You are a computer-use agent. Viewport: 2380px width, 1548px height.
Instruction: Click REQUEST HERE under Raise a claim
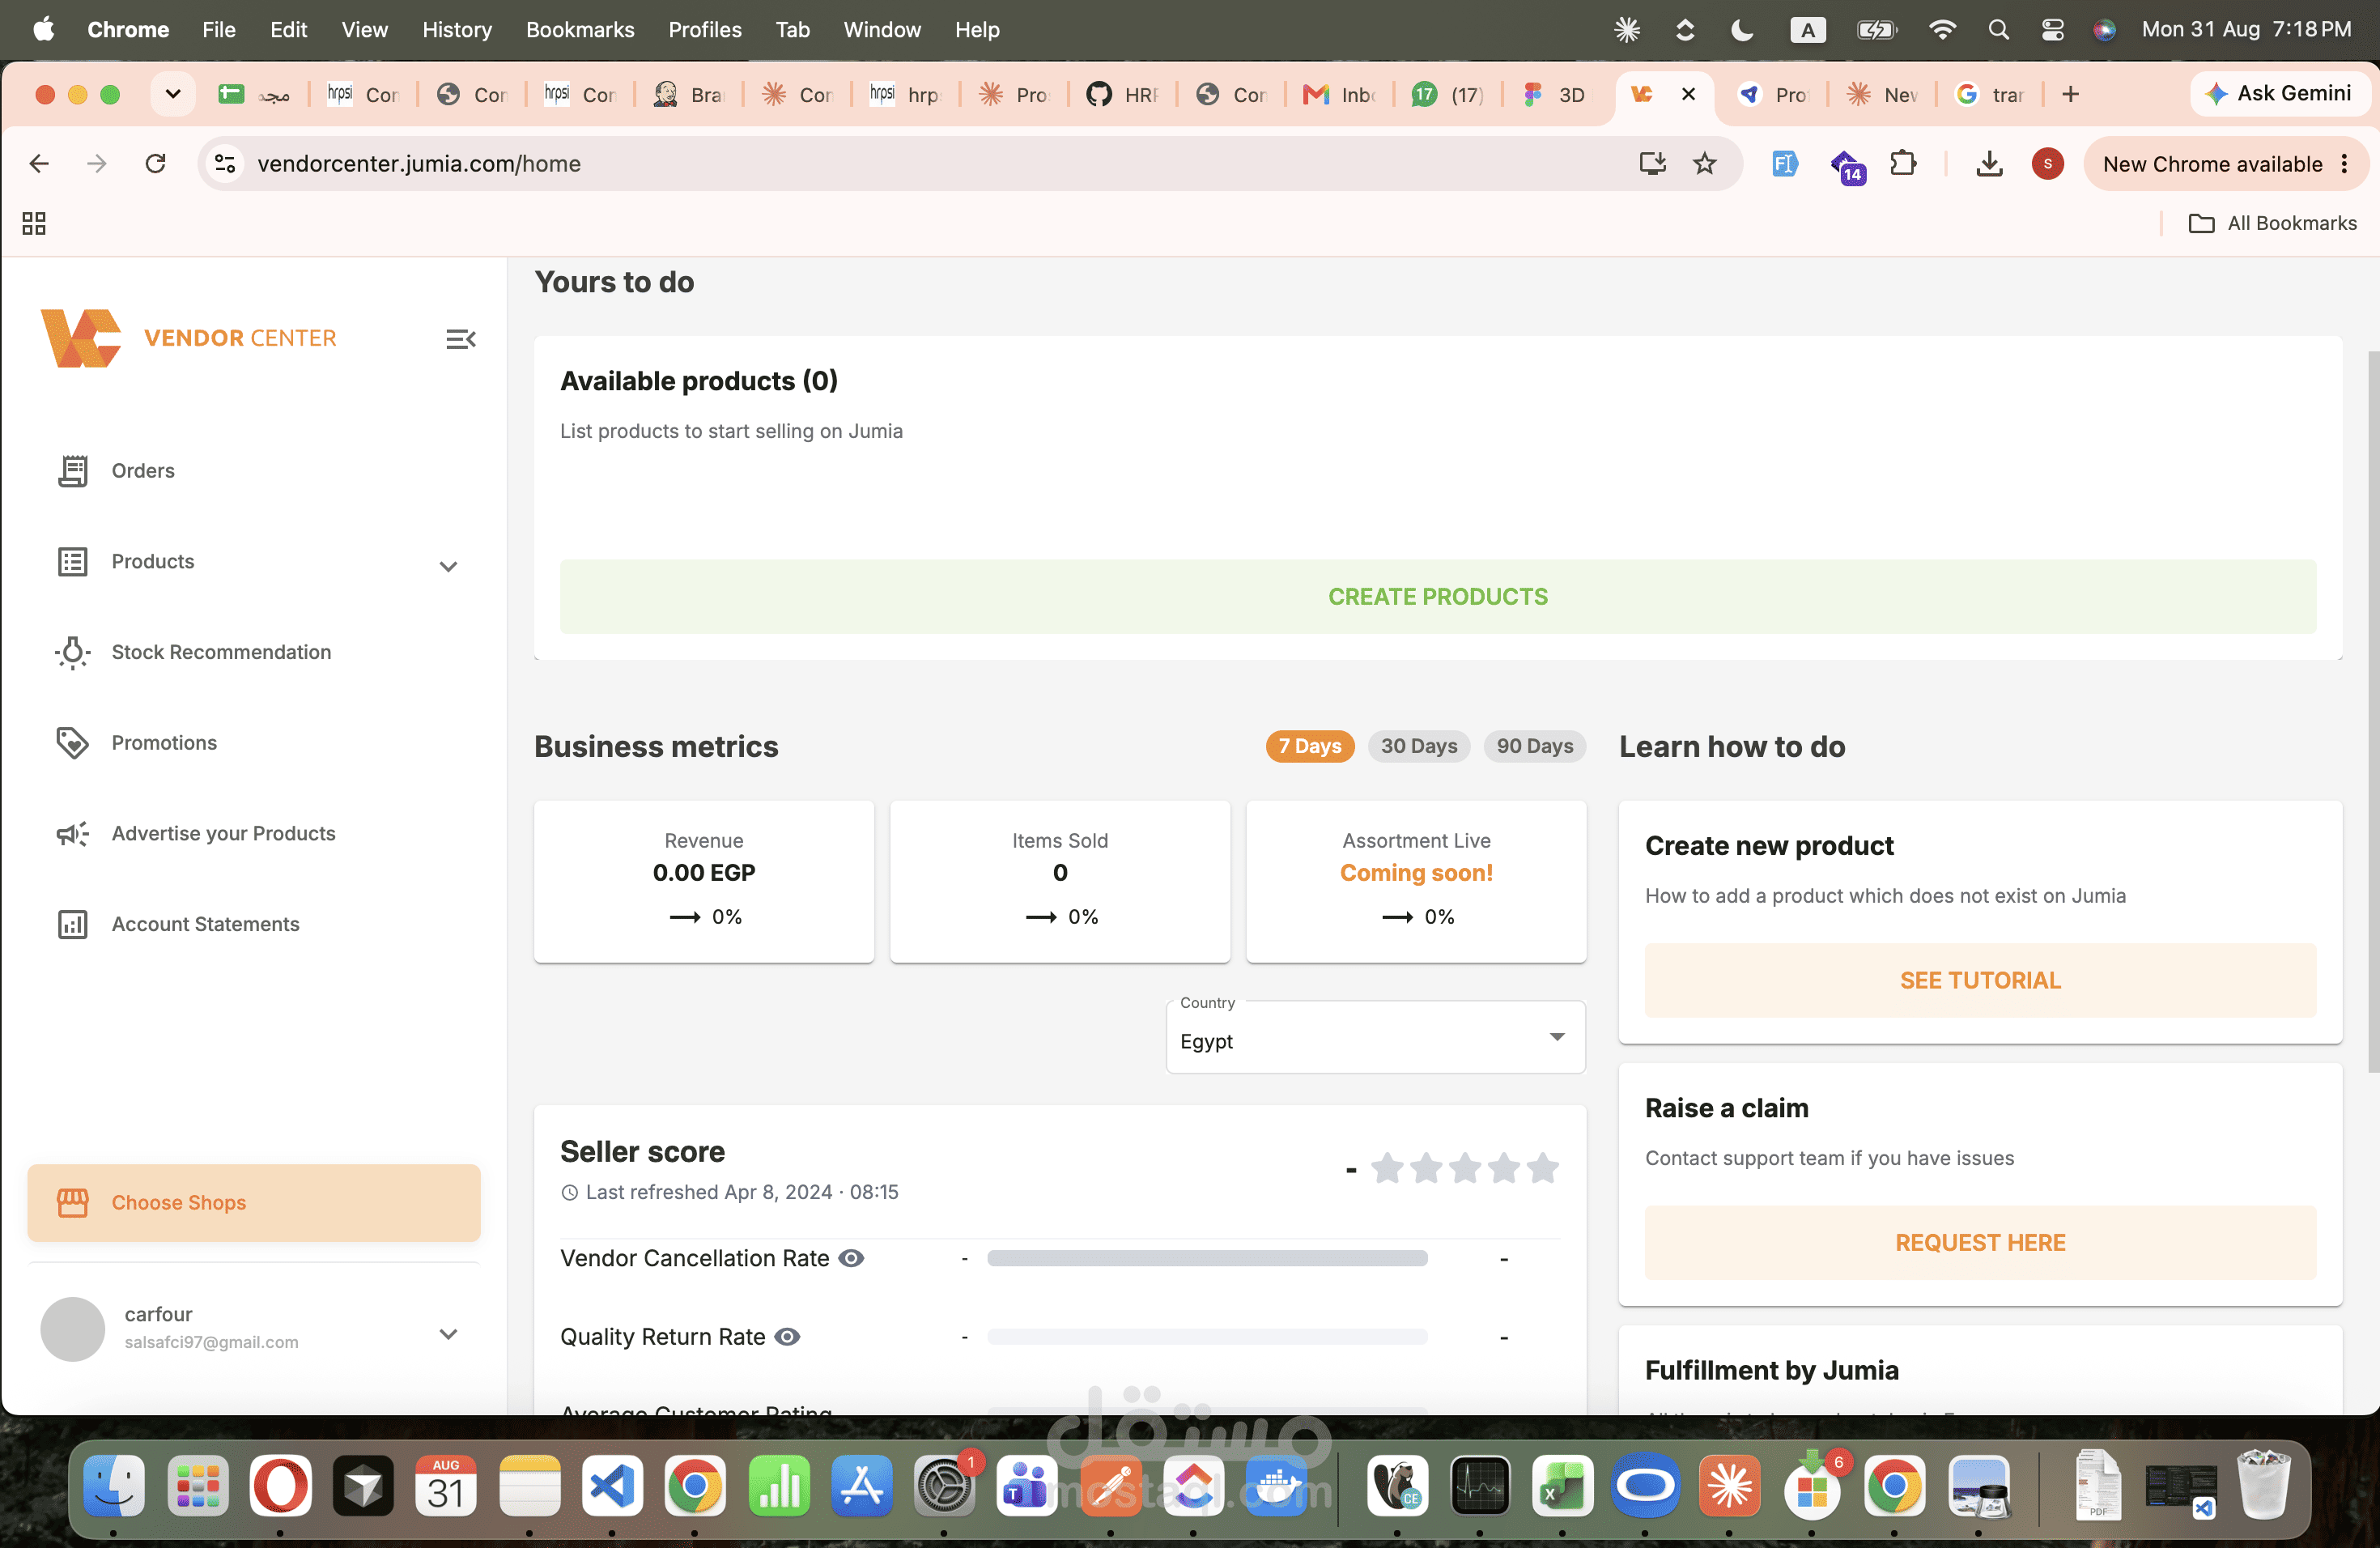pos(1980,1242)
